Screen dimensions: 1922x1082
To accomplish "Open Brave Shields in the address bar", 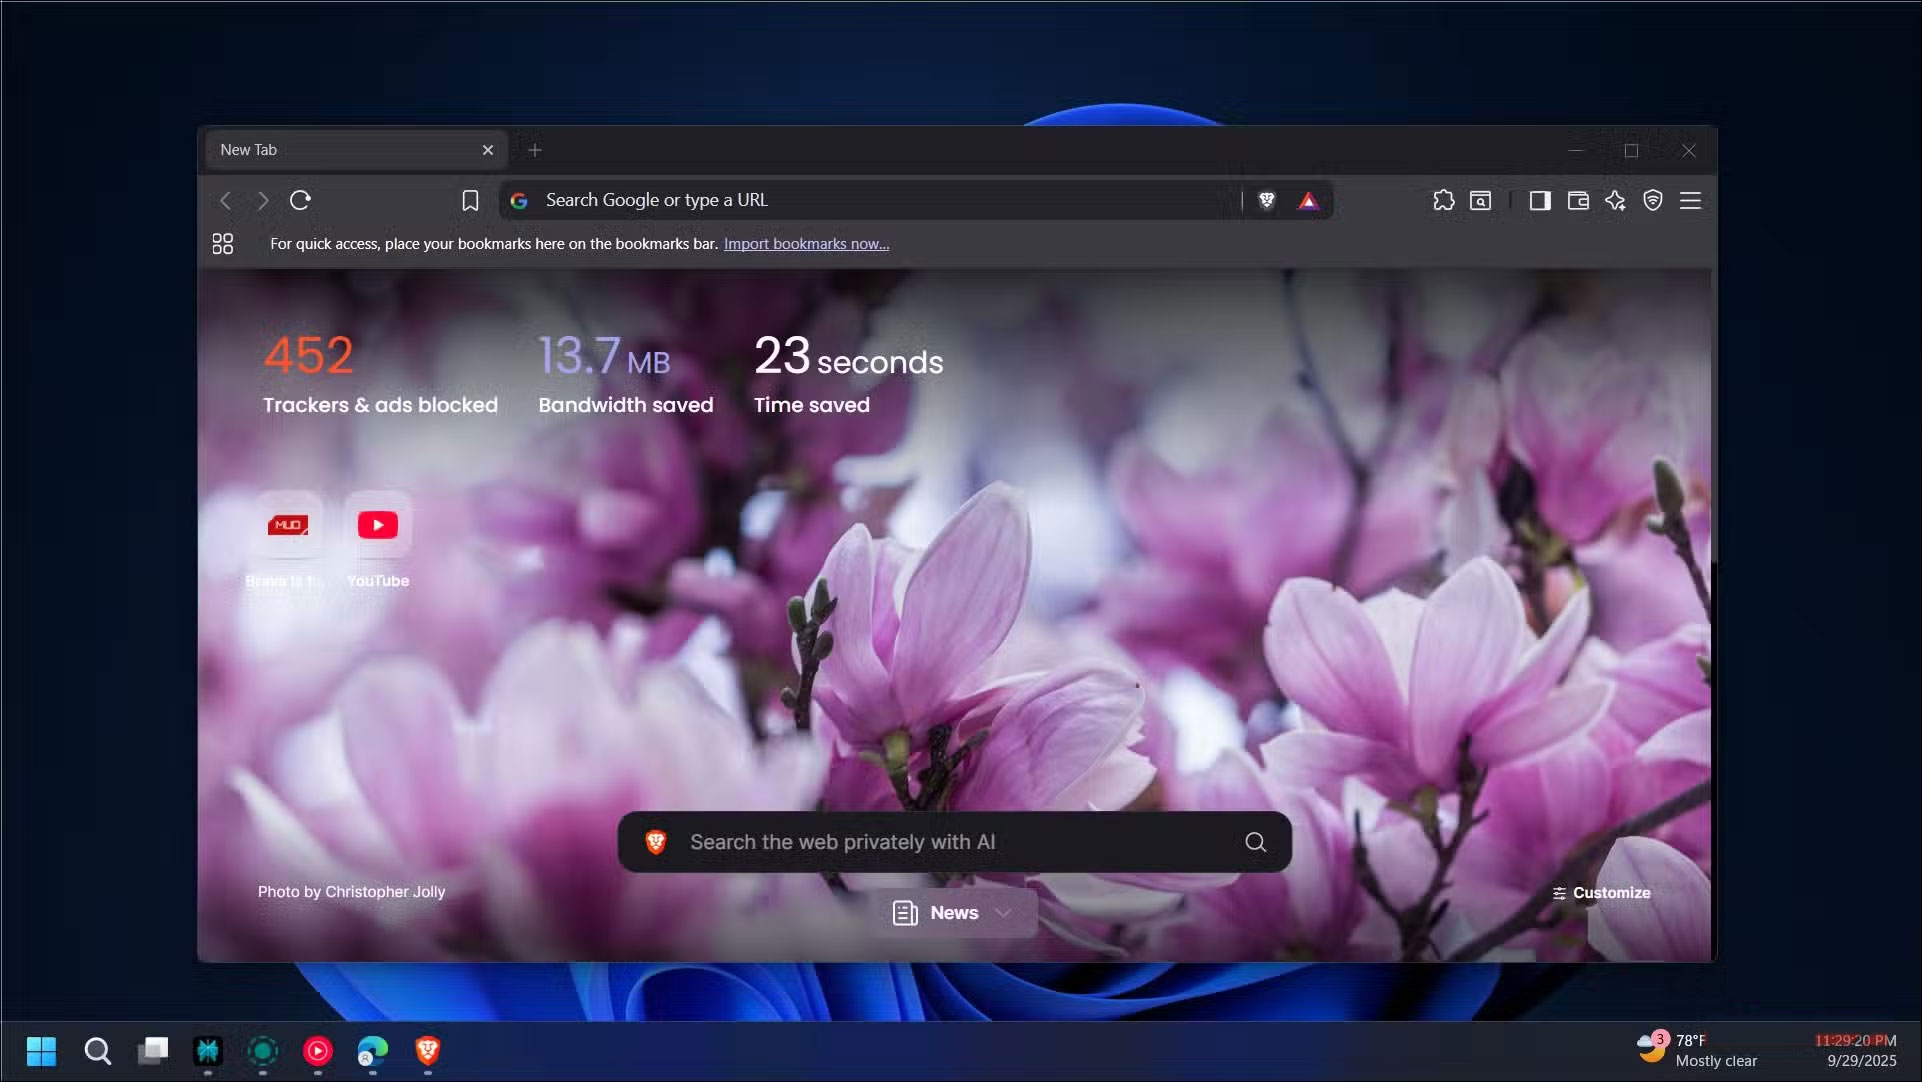I will tap(1267, 200).
